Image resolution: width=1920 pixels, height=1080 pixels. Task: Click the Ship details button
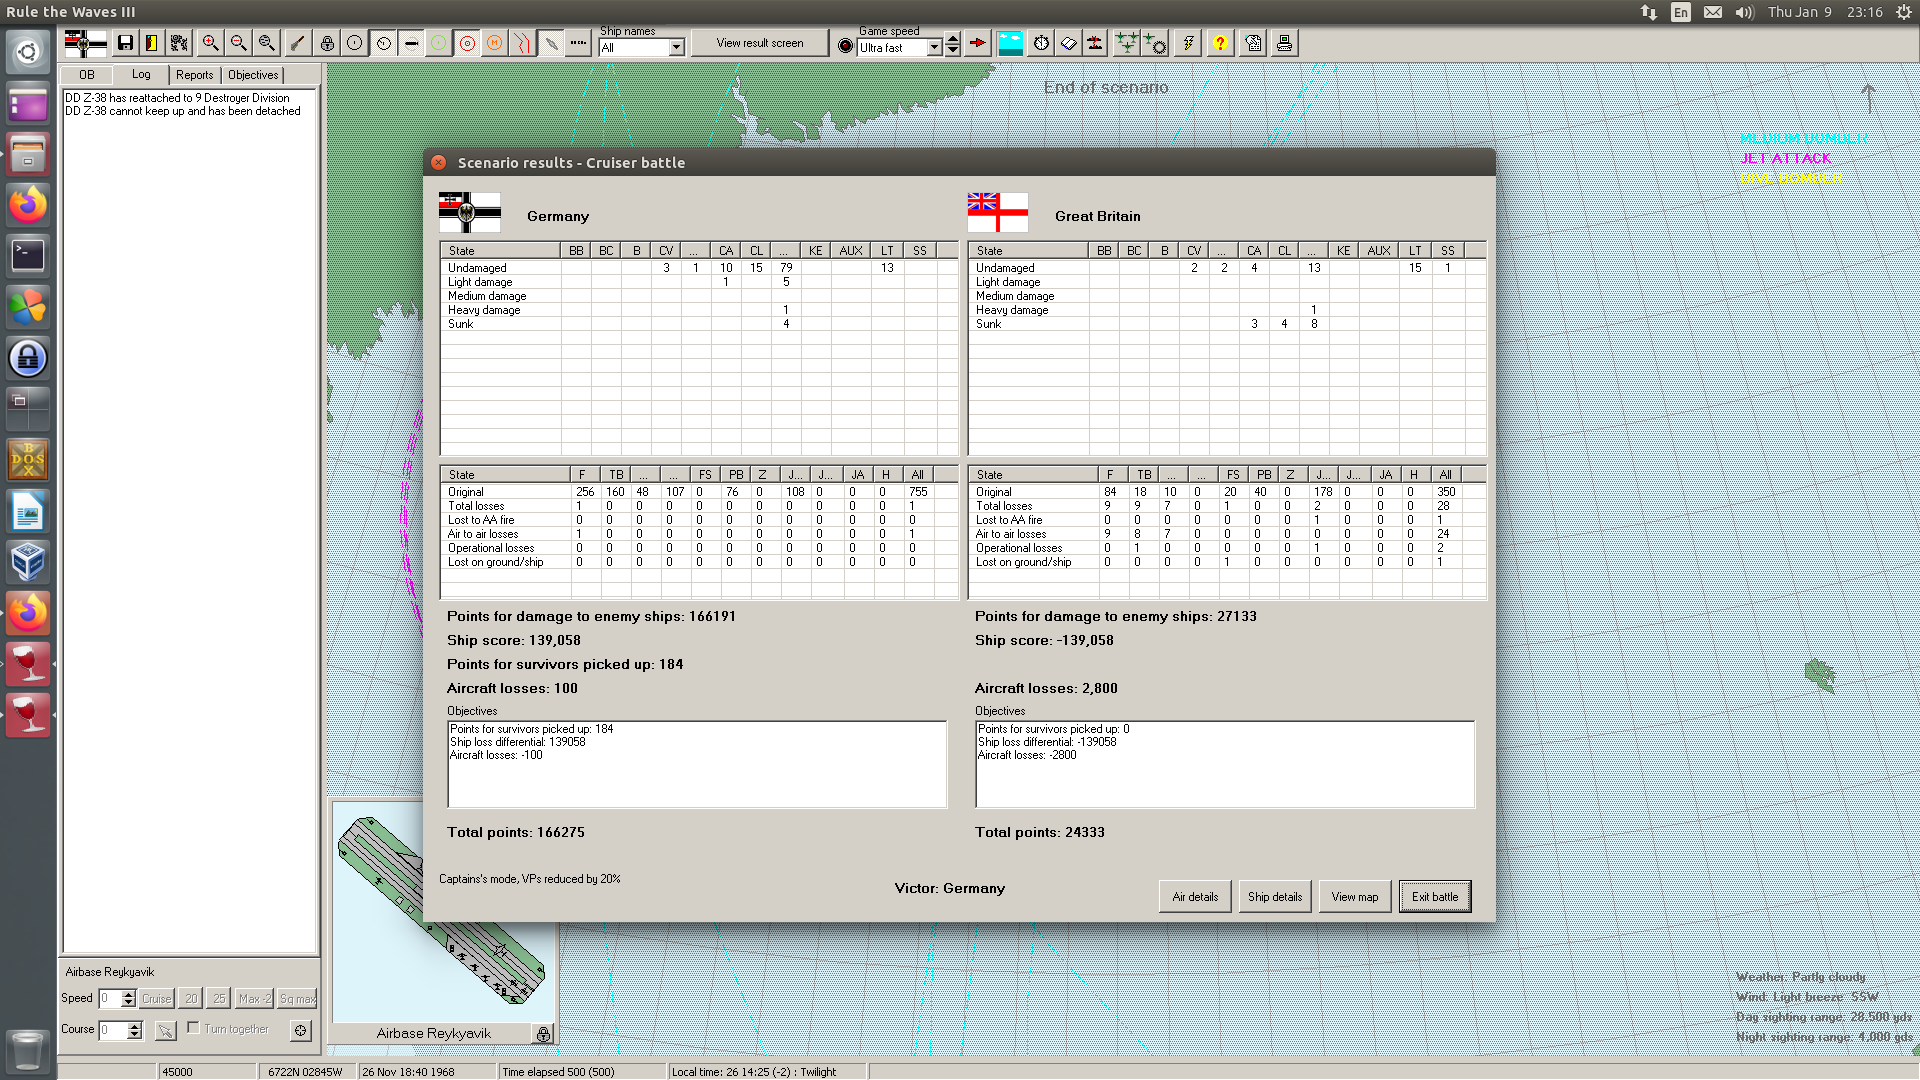1275,897
